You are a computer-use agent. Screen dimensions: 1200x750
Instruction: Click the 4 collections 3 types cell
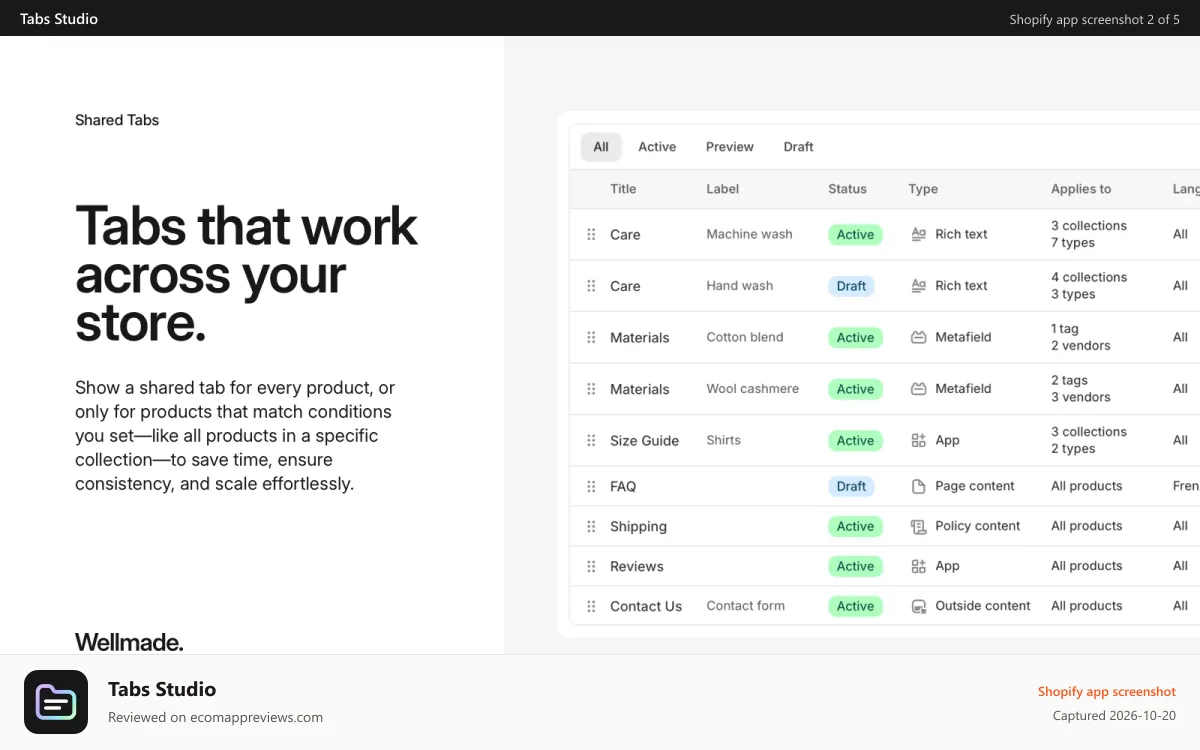coord(1089,286)
